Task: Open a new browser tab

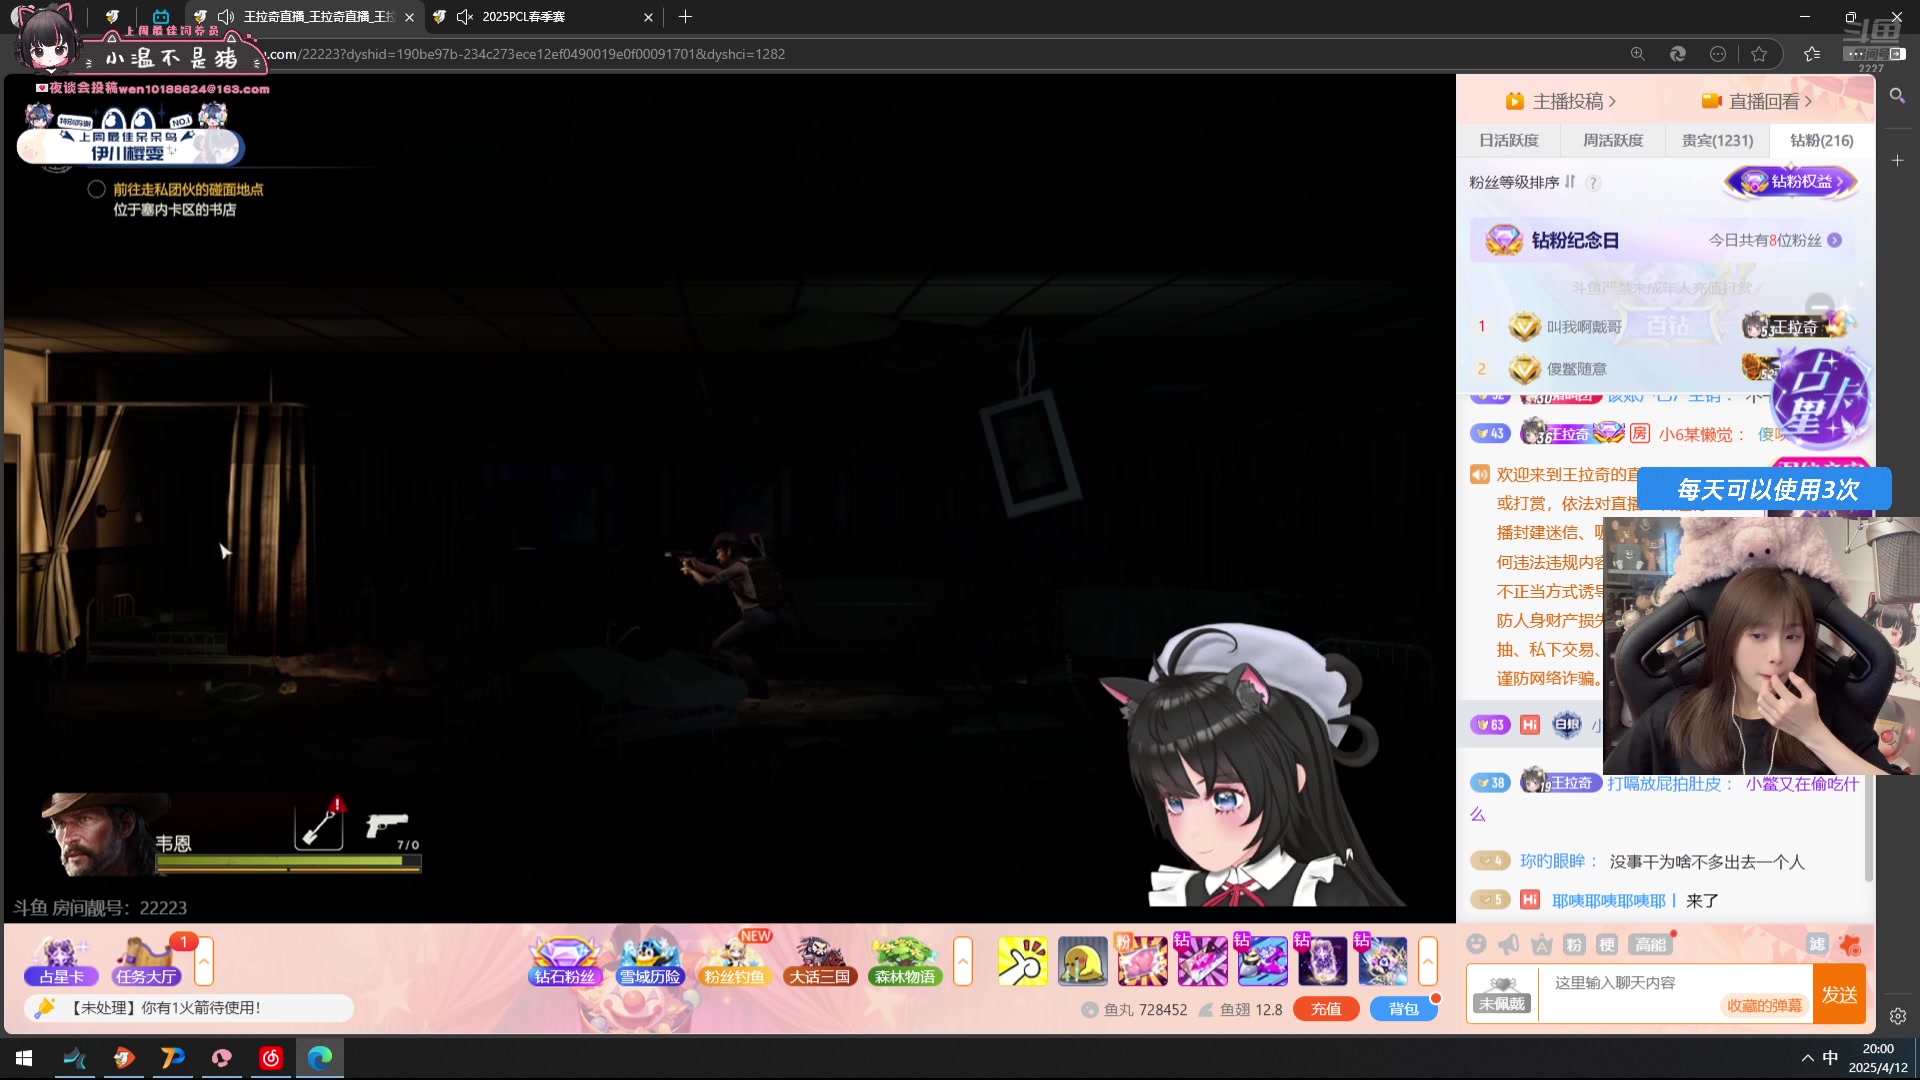Action: [685, 17]
